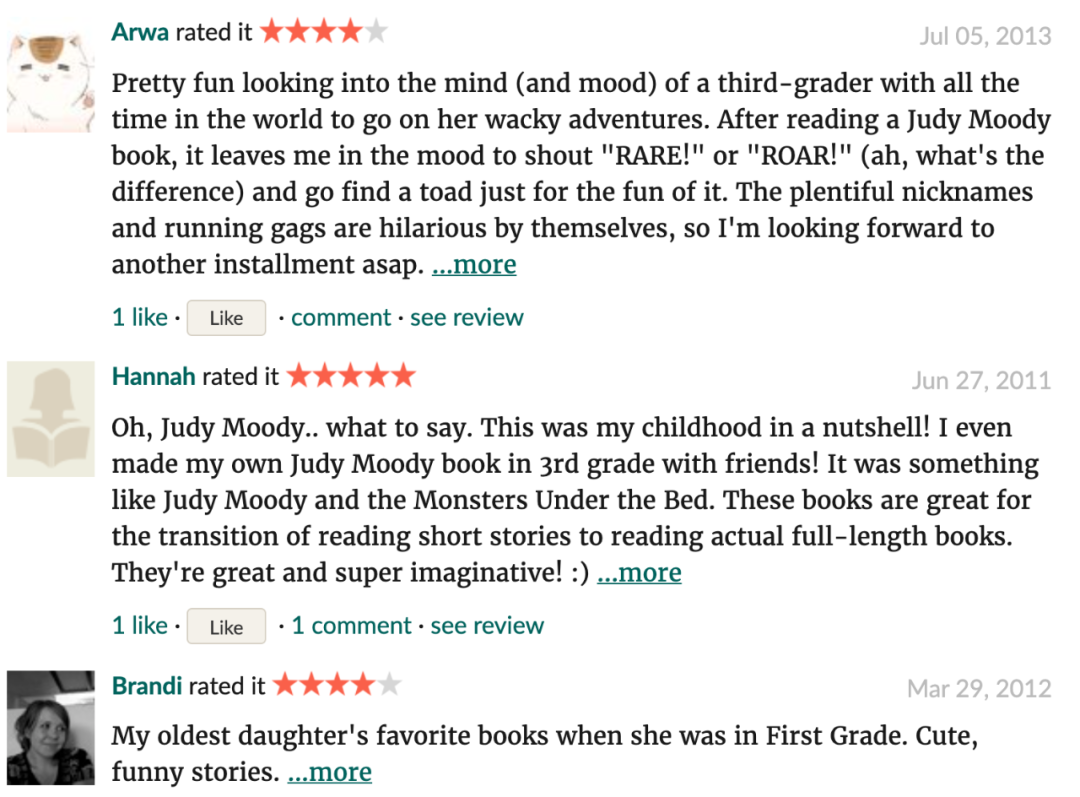The height and width of the screenshot is (797, 1080).
Task: Like Arwa's review
Action: pos(226,318)
